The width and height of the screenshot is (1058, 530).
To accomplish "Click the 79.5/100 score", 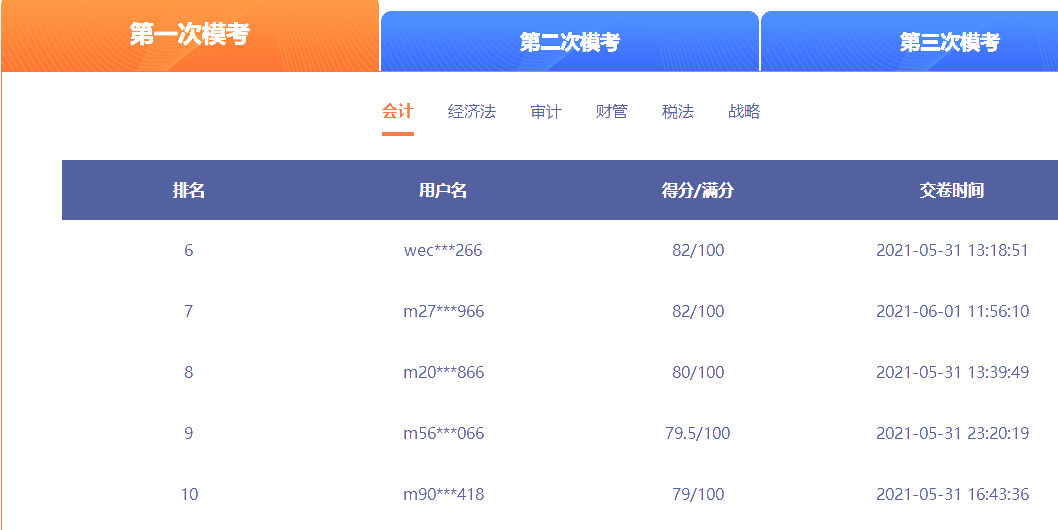I will [698, 433].
